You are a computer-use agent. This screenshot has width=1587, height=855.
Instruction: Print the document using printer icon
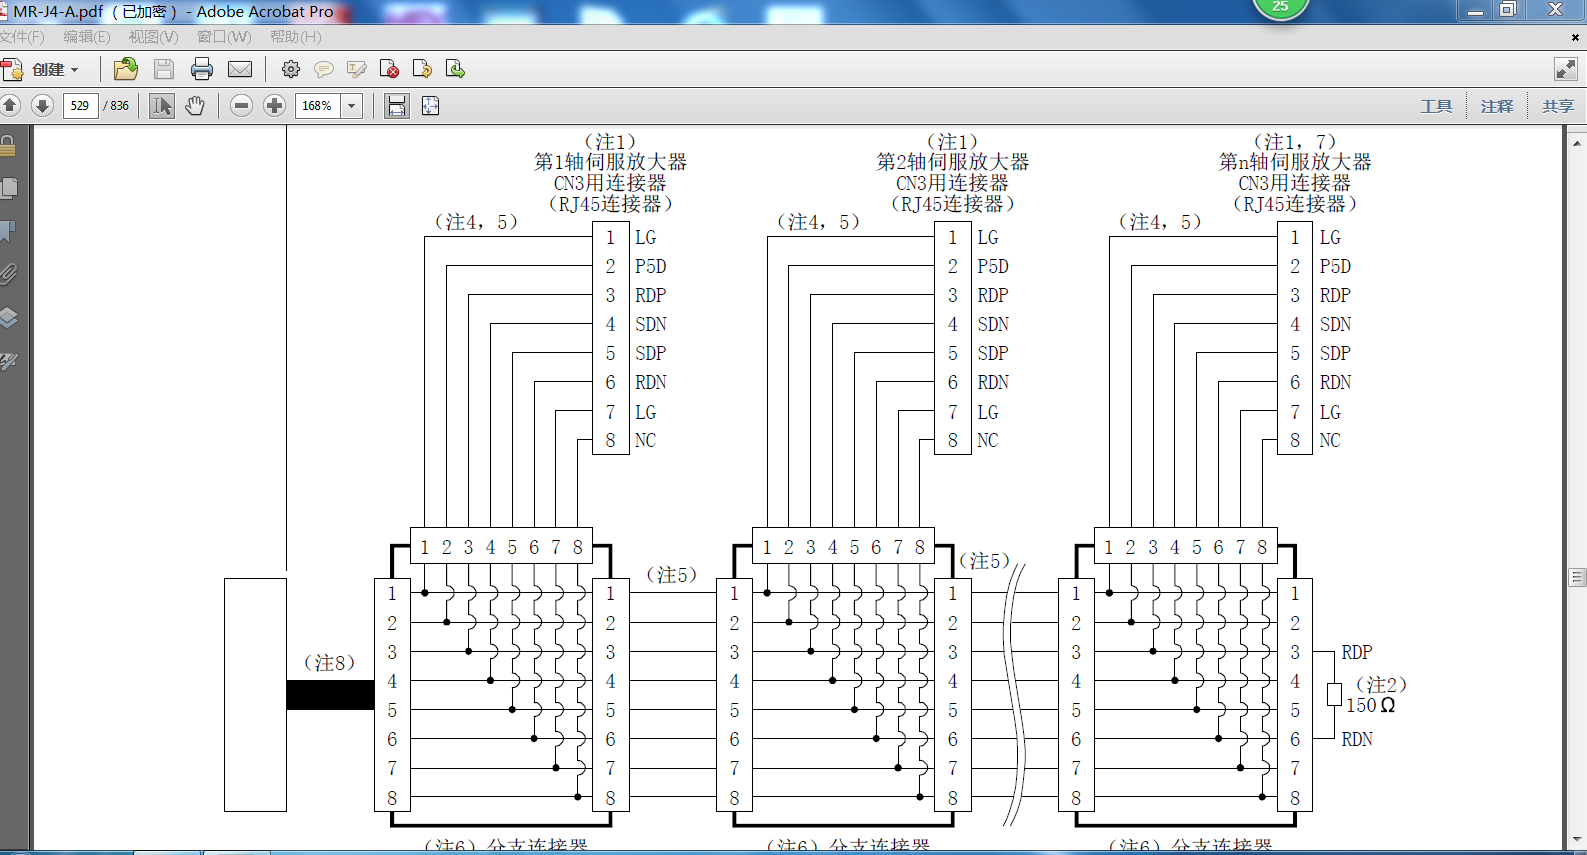(202, 69)
